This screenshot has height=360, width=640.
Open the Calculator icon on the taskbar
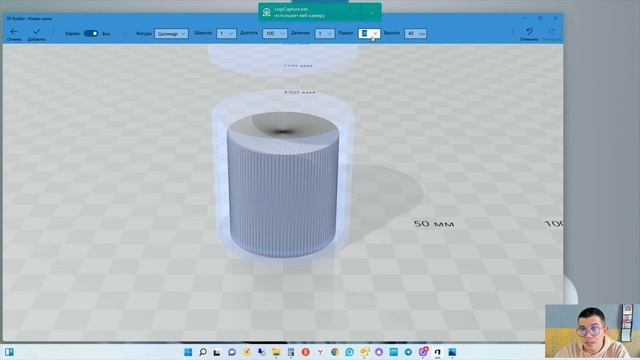291,352
